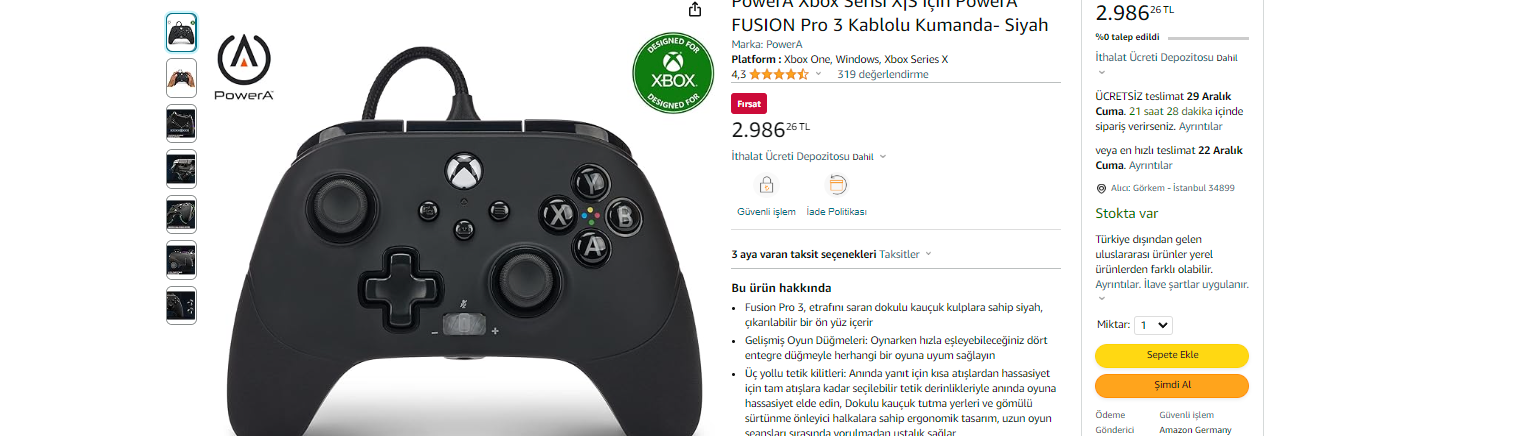Open the Miktar quantity dropdown
The width and height of the screenshot is (1528, 436).
pyautogui.click(x=1153, y=325)
